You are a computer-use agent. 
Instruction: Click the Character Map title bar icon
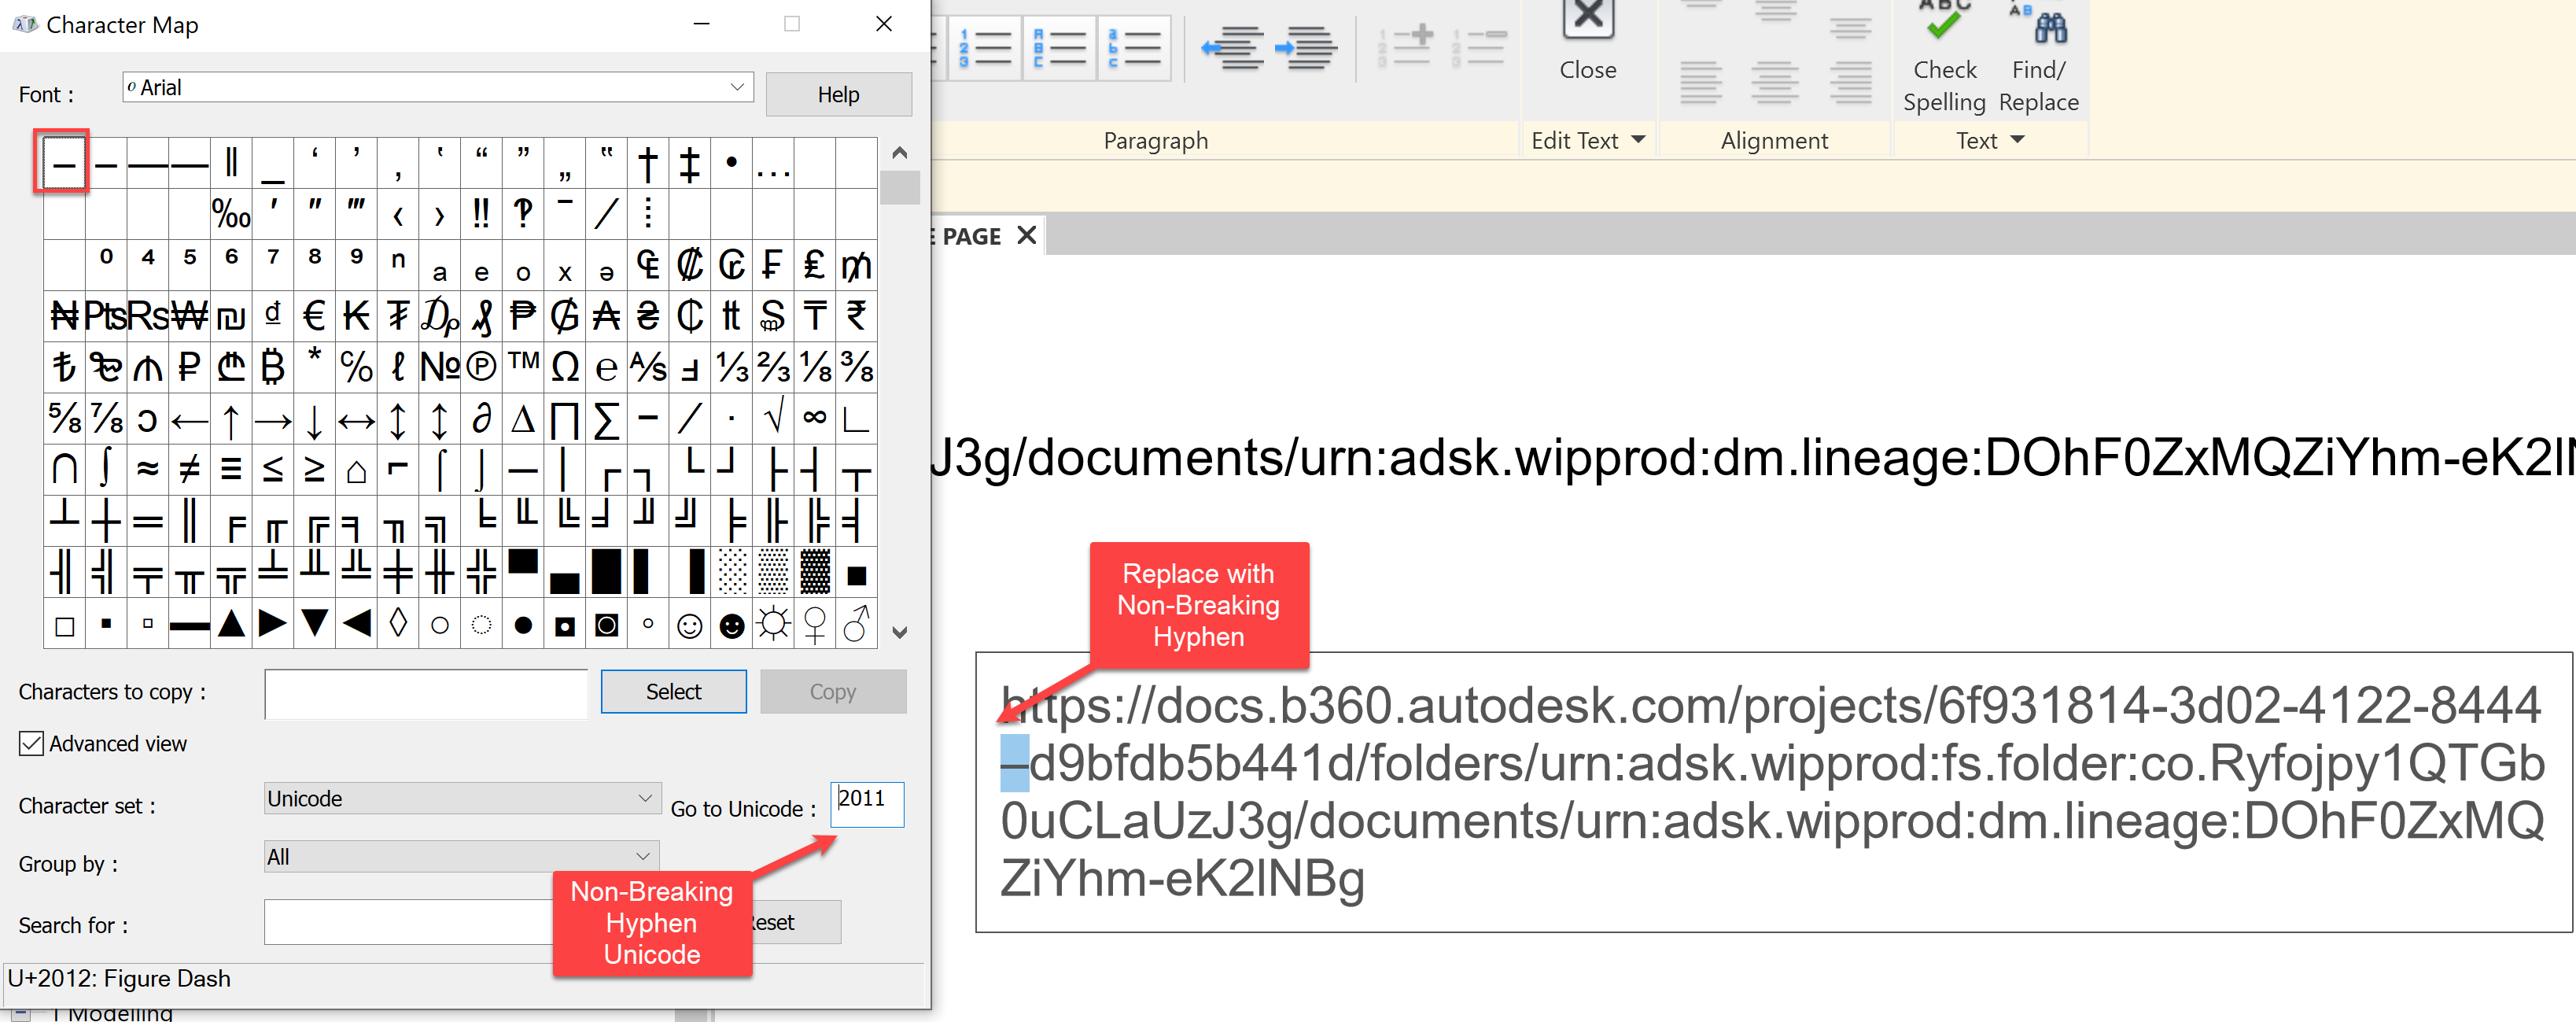(x=24, y=23)
